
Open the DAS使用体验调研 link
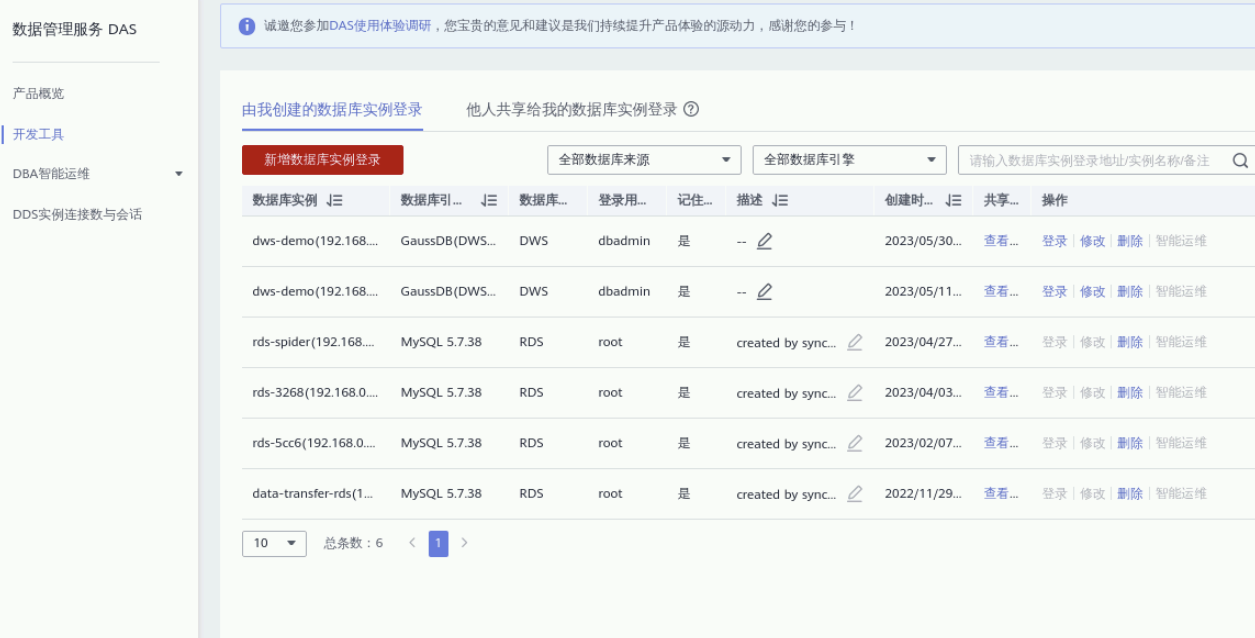tap(381, 26)
